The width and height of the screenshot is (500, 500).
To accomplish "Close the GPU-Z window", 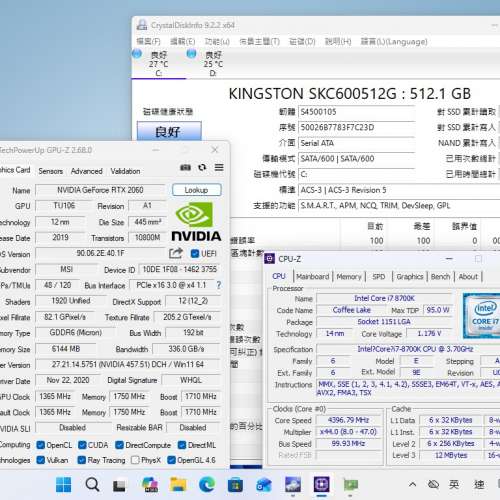I will point(215,150).
